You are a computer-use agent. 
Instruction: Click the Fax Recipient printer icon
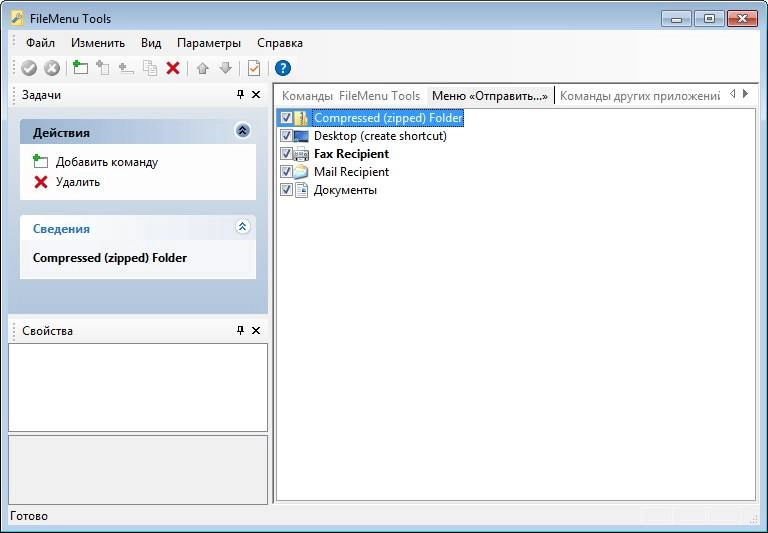click(301, 154)
